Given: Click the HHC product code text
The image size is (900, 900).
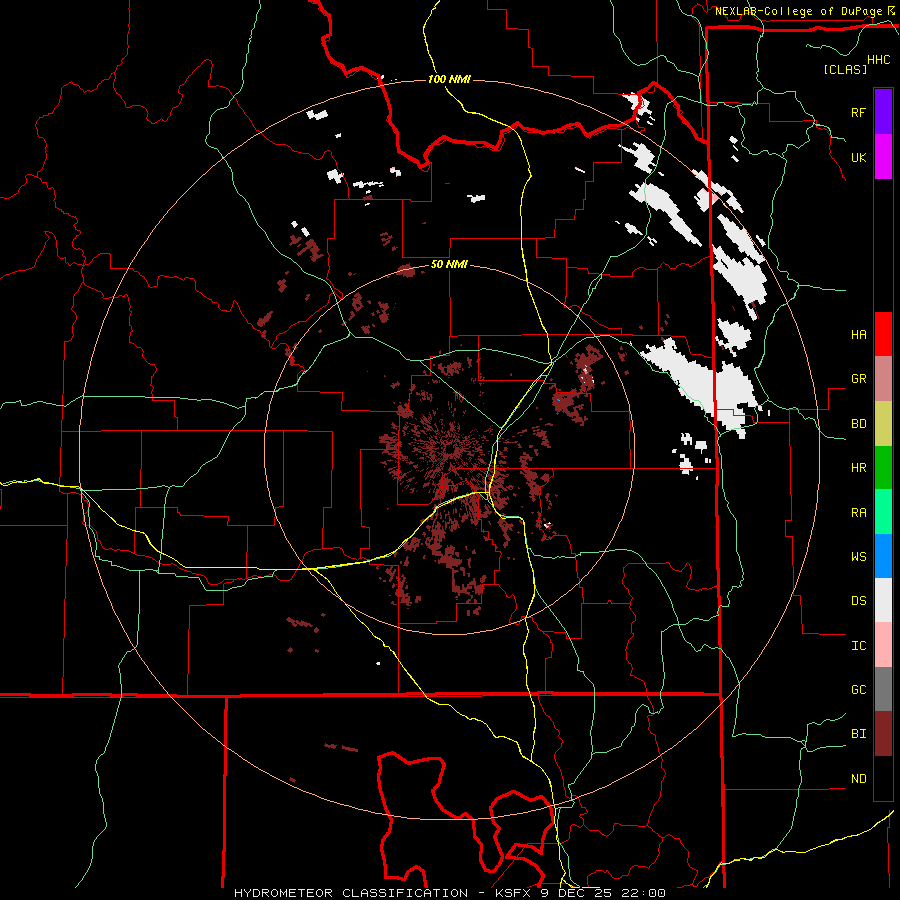Looking at the screenshot, I should [x=879, y=60].
